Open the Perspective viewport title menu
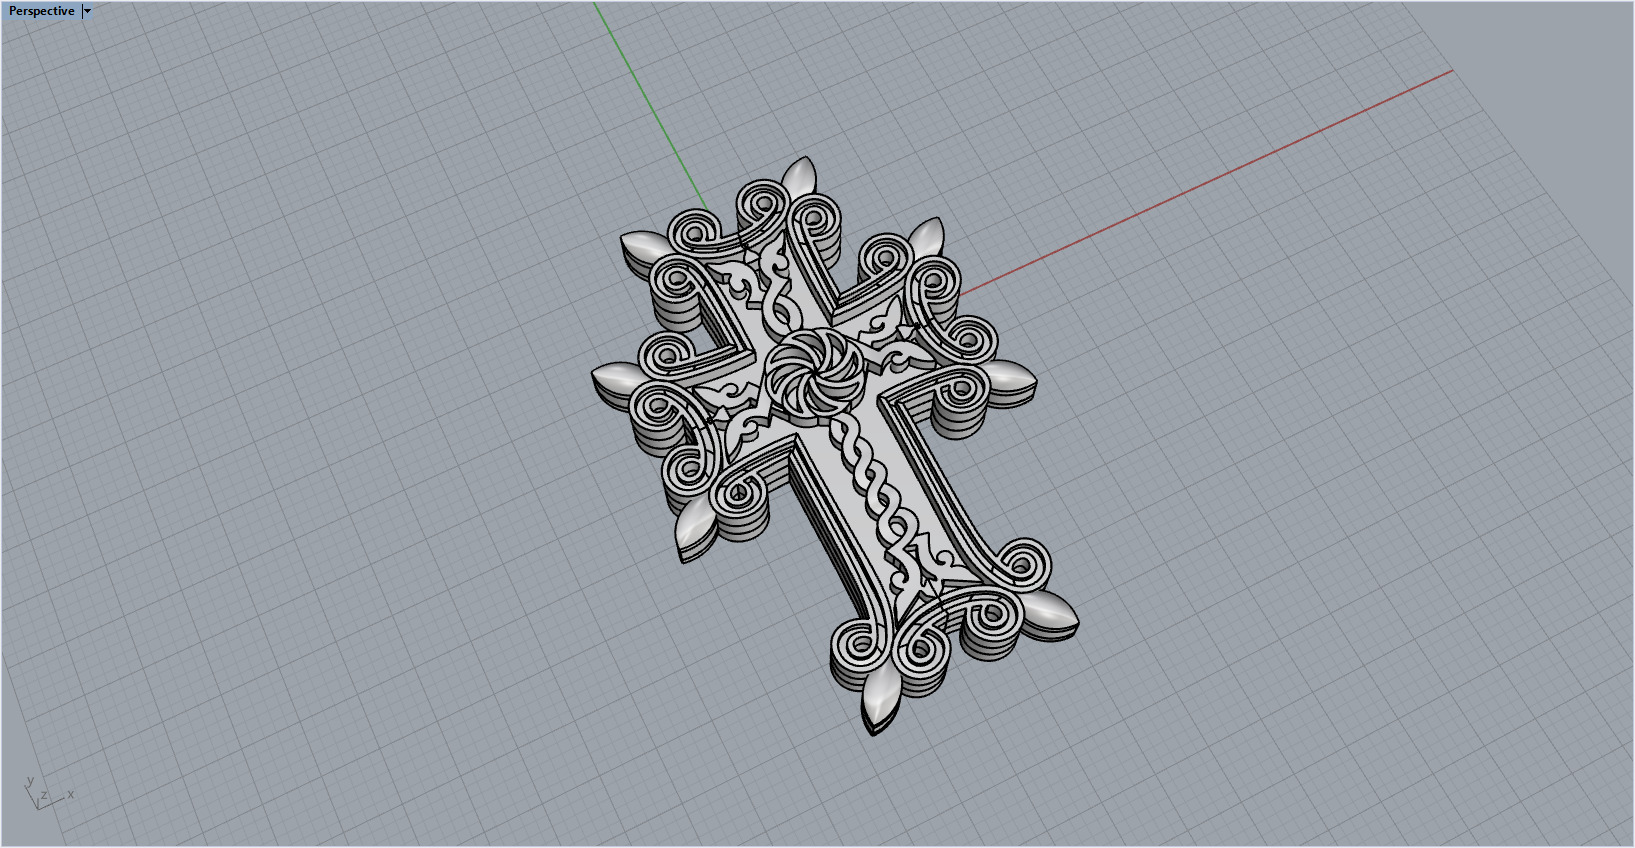The height and width of the screenshot is (848, 1635). tap(41, 11)
